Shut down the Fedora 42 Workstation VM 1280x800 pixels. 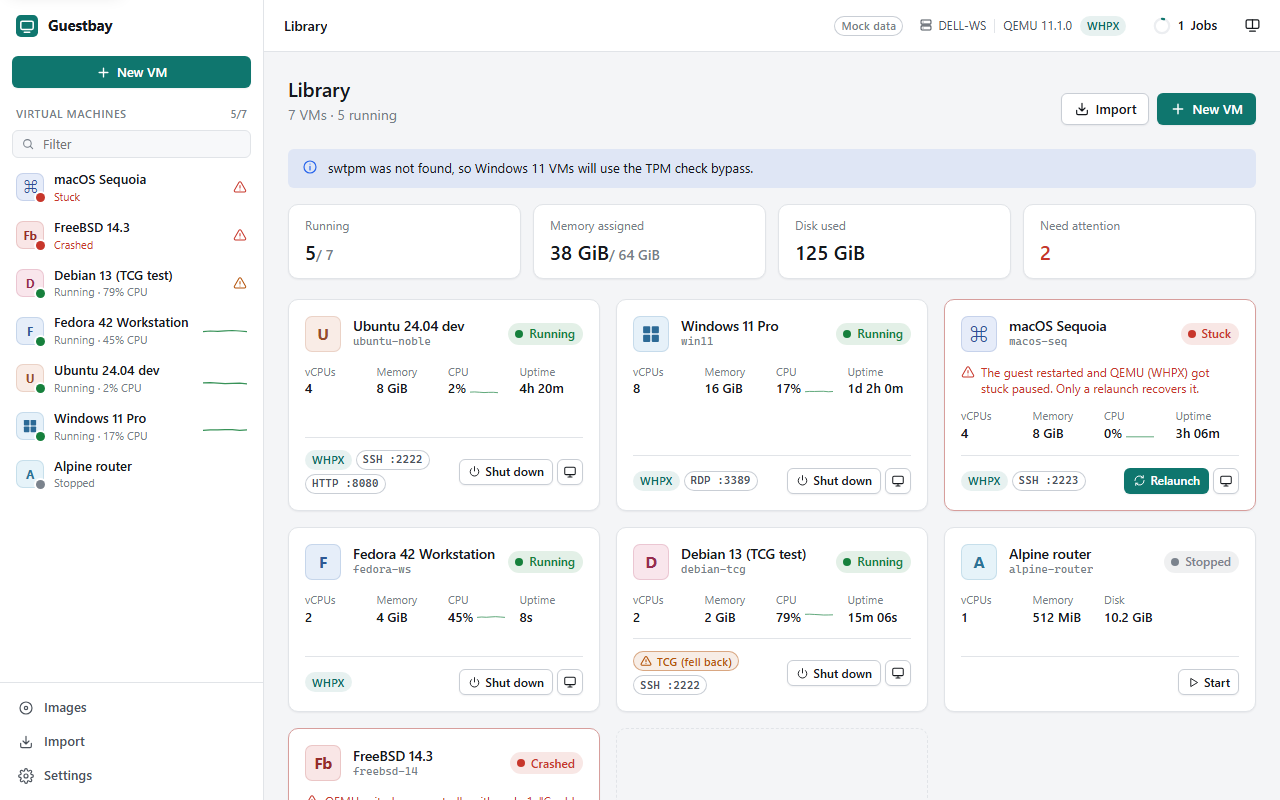506,683
